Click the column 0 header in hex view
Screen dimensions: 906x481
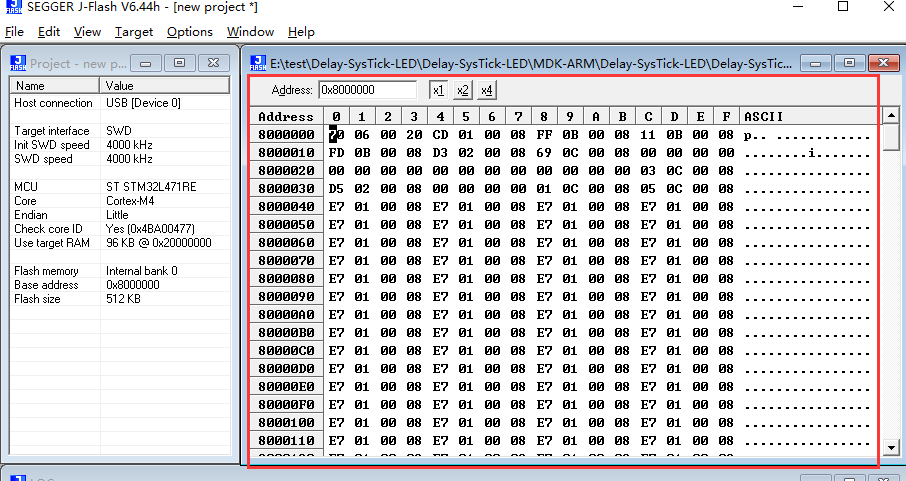coord(336,116)
